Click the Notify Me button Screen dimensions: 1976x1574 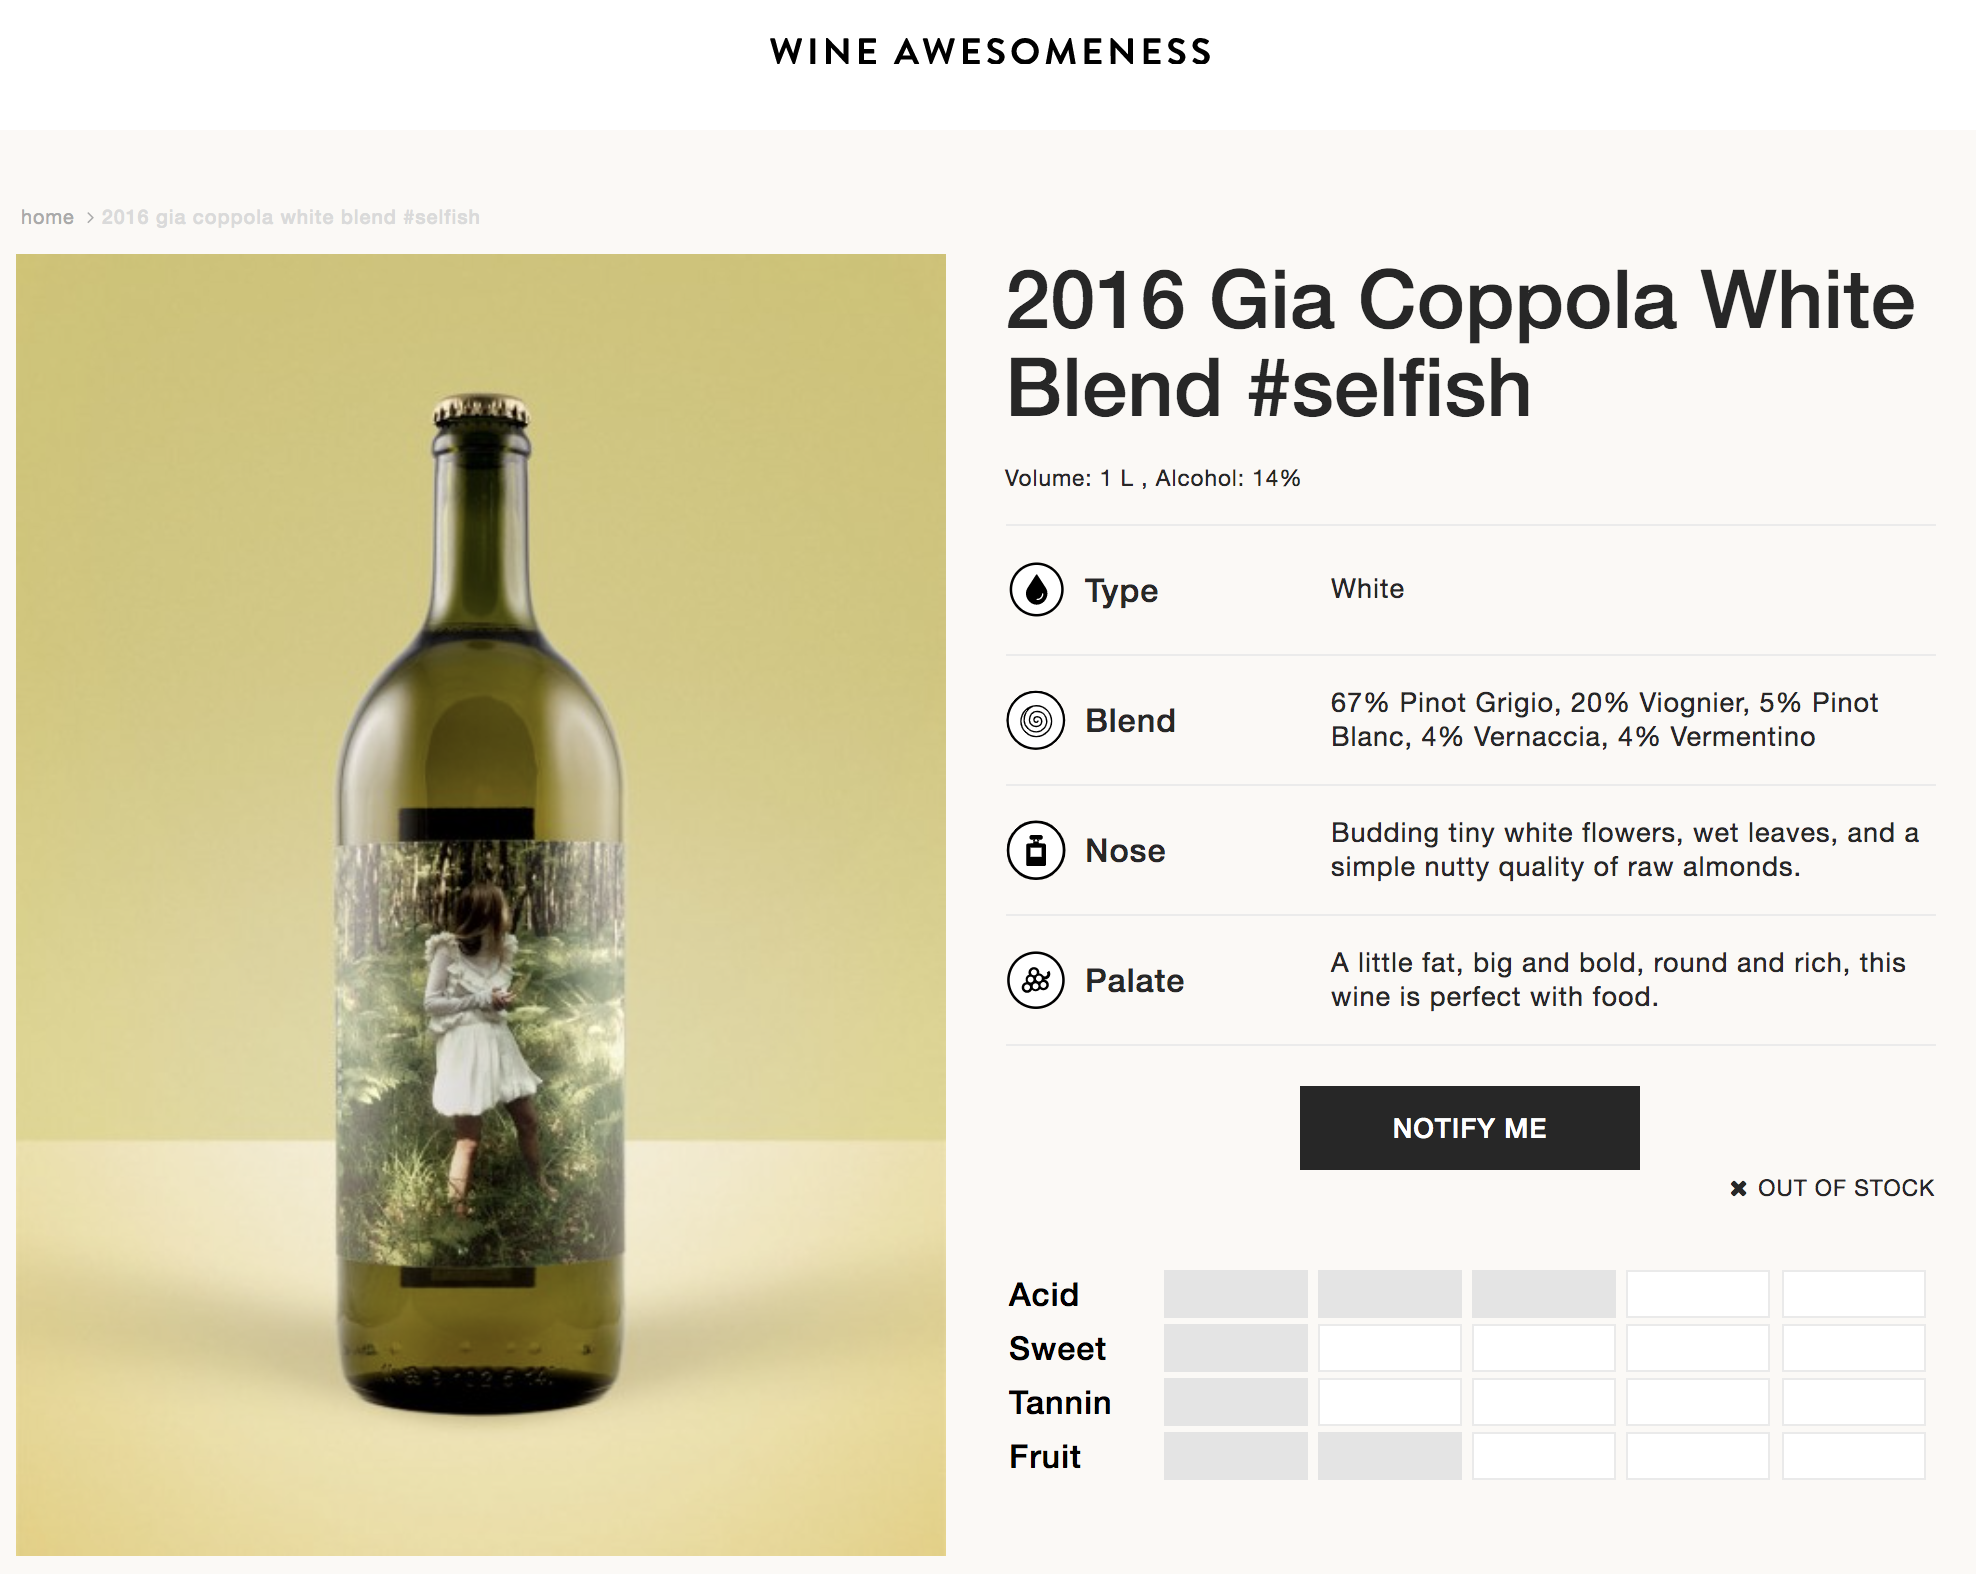pos(1469,1128)
